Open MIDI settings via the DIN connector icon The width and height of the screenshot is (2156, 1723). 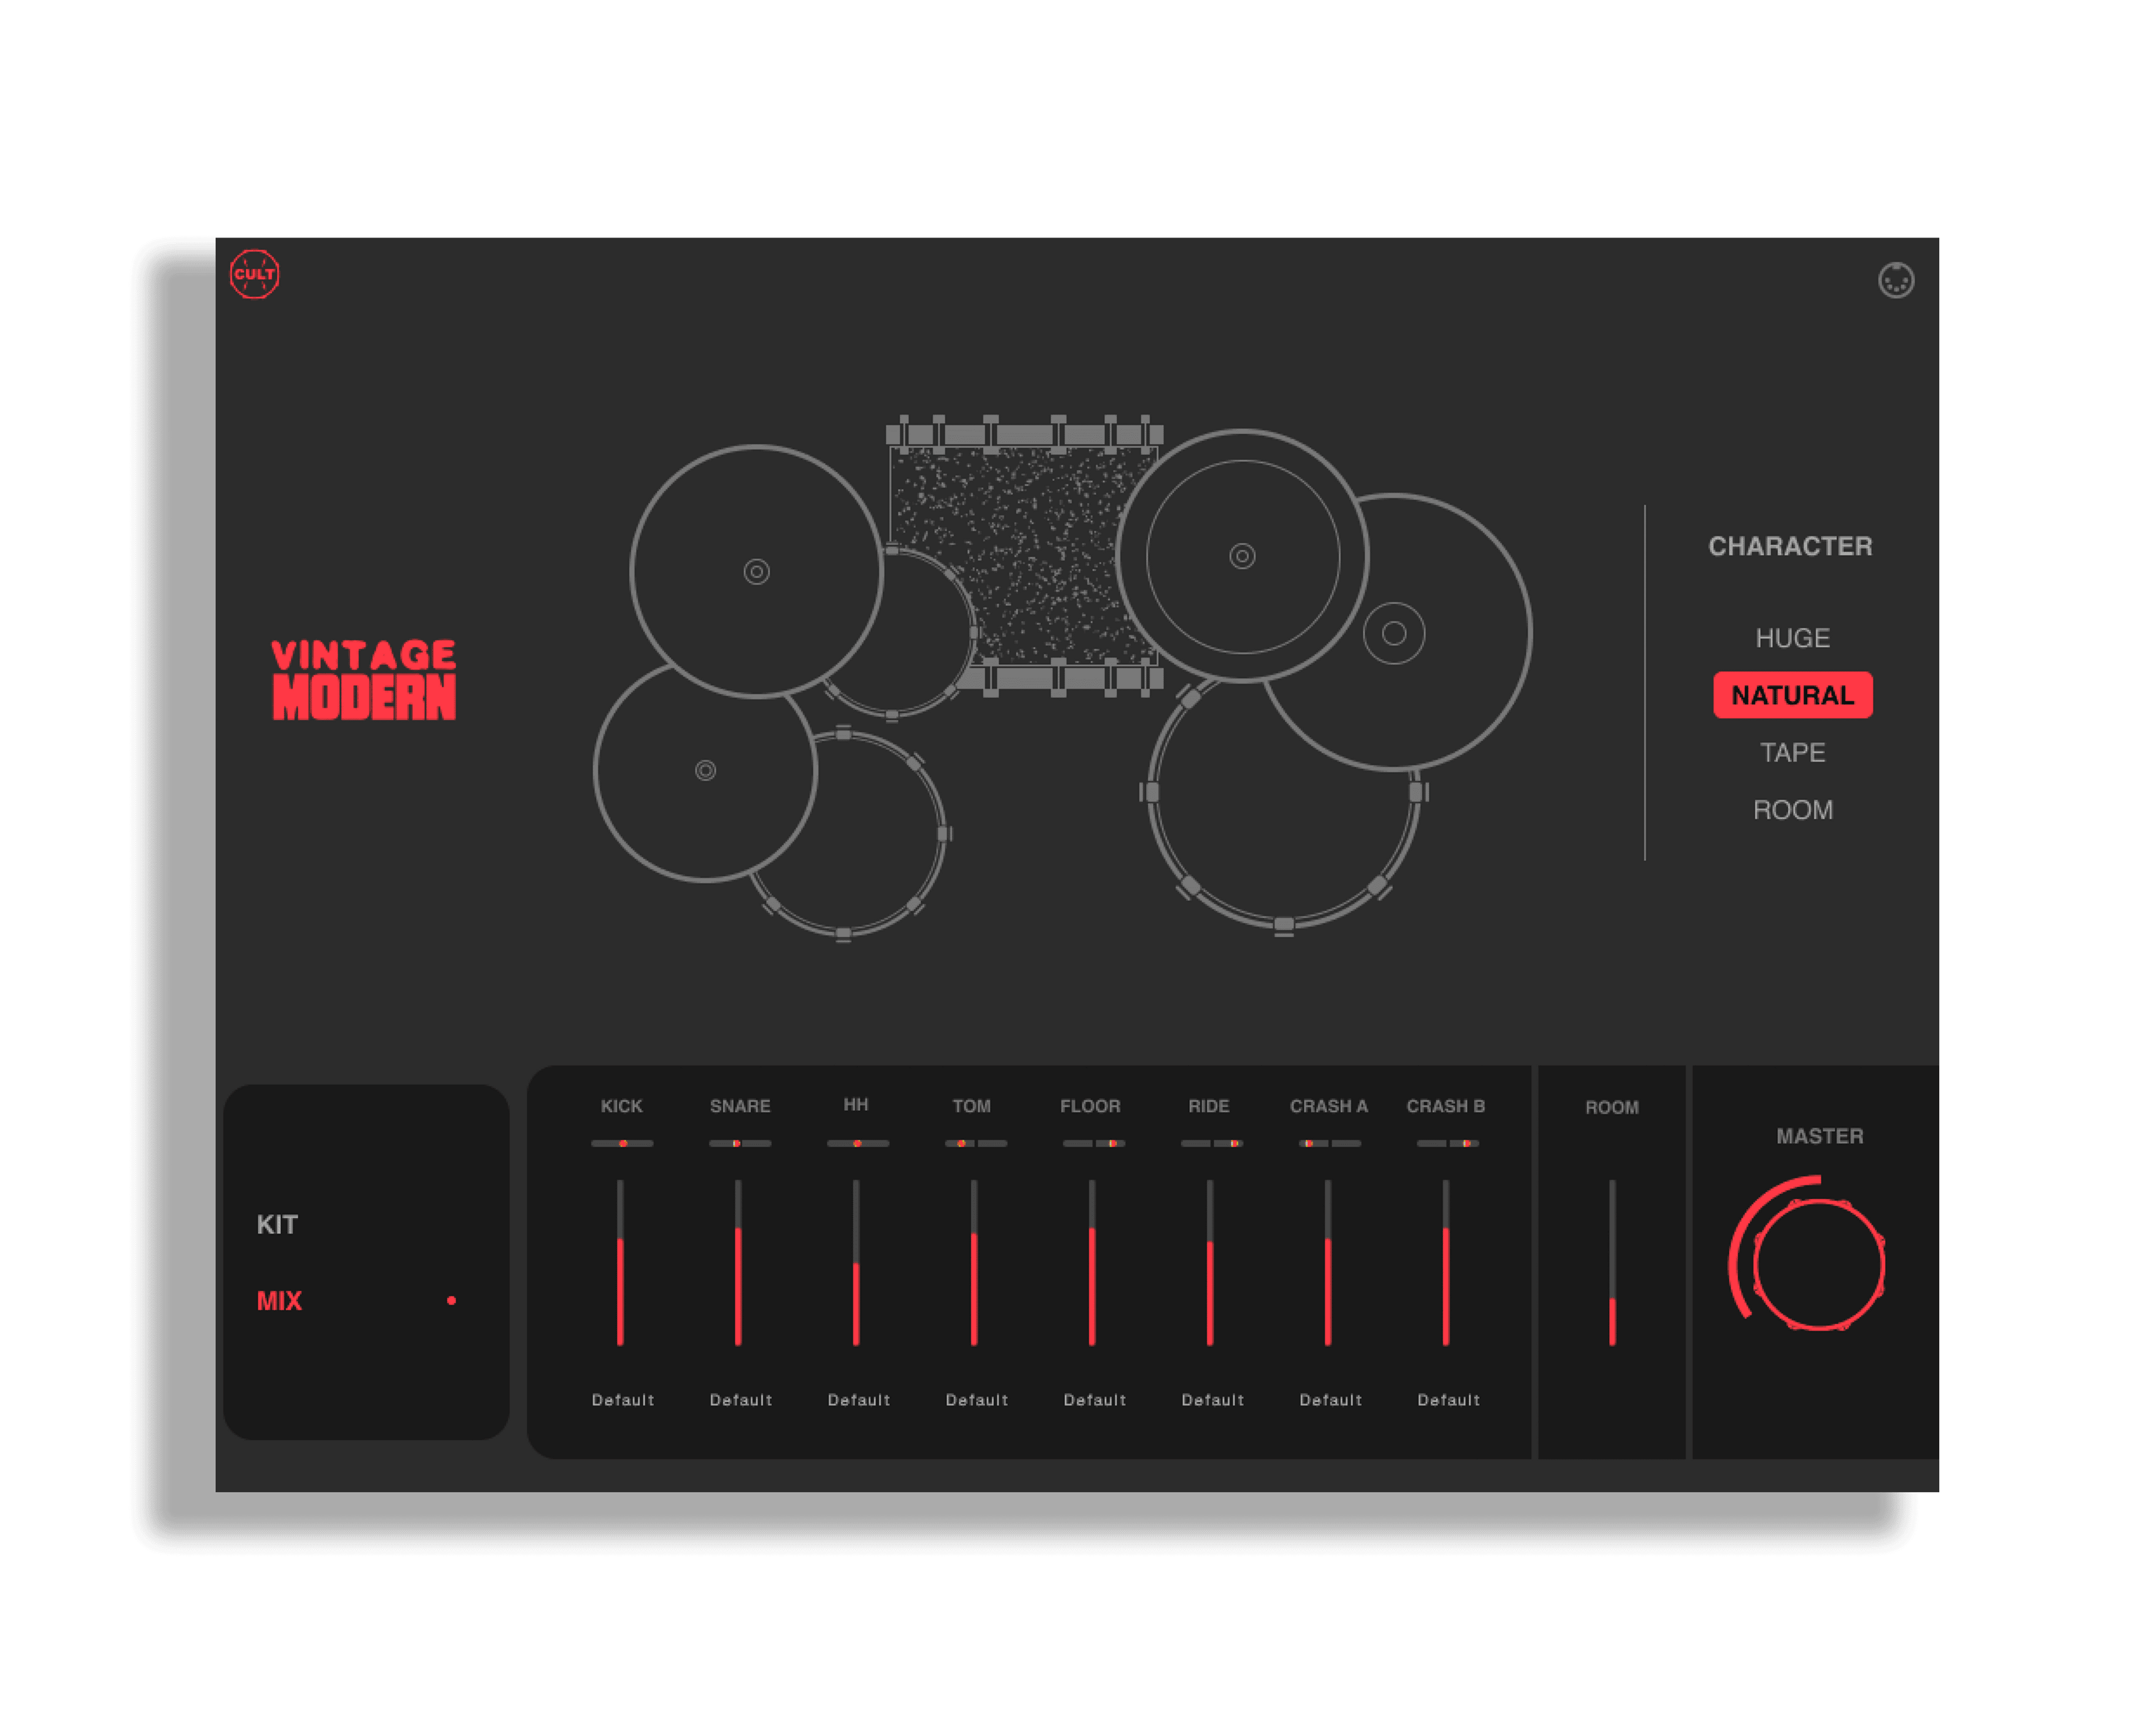click(x=1896, y=281)
